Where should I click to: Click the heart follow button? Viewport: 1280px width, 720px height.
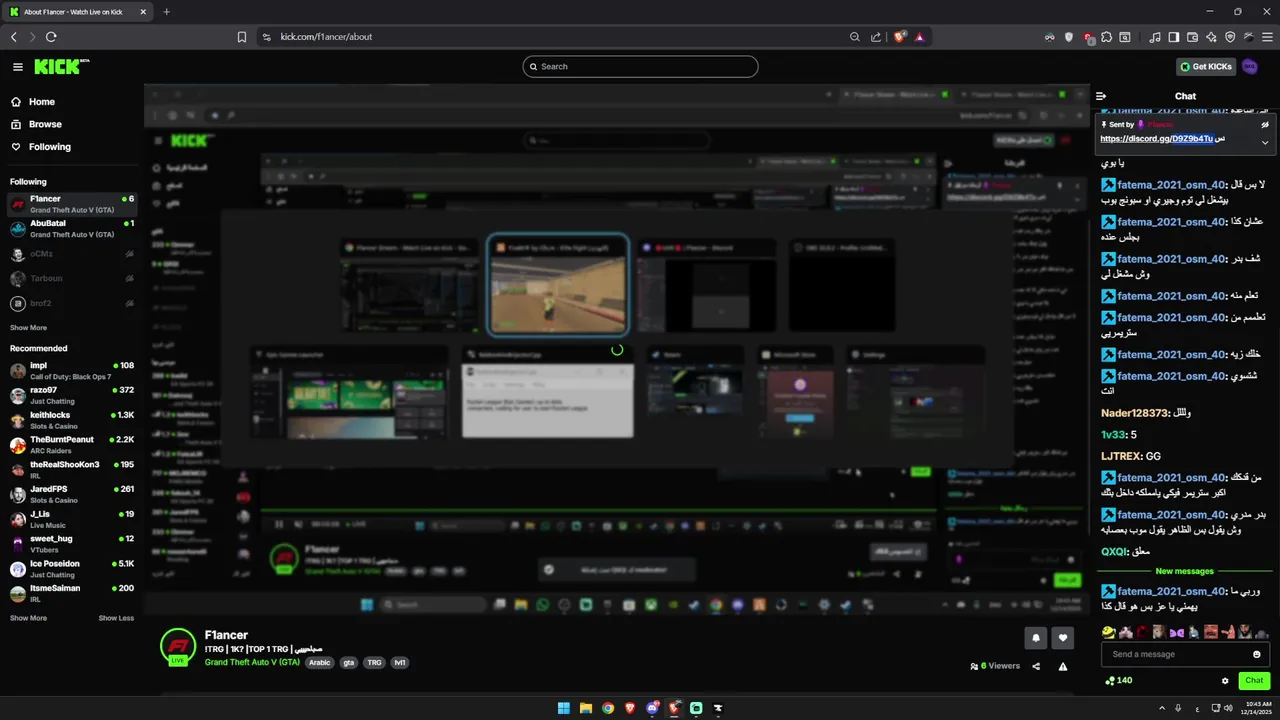pos(1063,638)
